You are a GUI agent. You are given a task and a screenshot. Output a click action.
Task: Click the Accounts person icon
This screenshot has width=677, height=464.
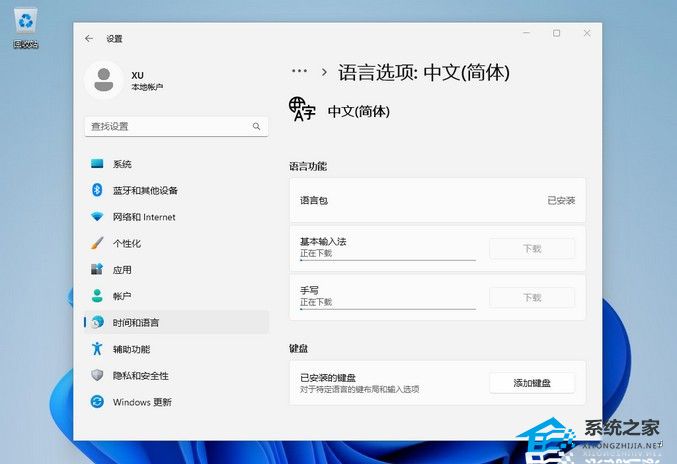(x=97, y=296)
